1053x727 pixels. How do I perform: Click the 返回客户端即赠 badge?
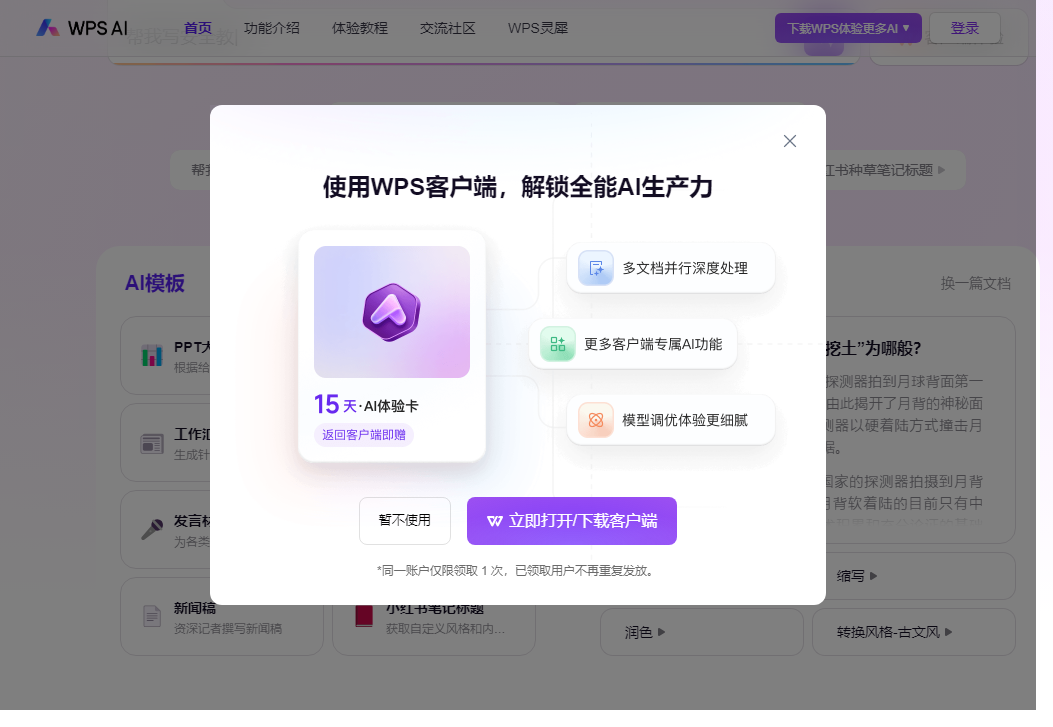click(363, 434)
